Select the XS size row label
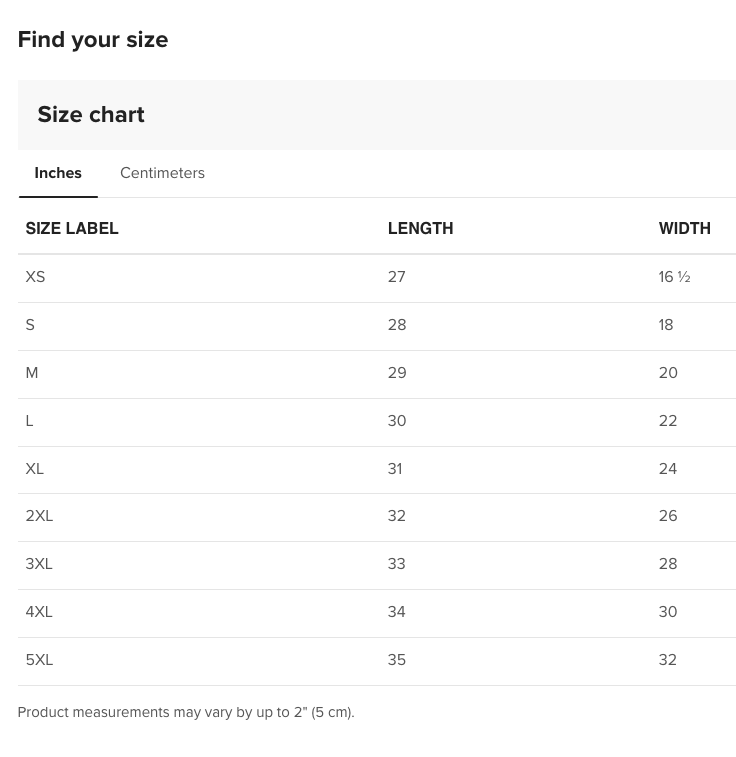The width and height of the screenshot is (736, 757). [x=35, y=277]
